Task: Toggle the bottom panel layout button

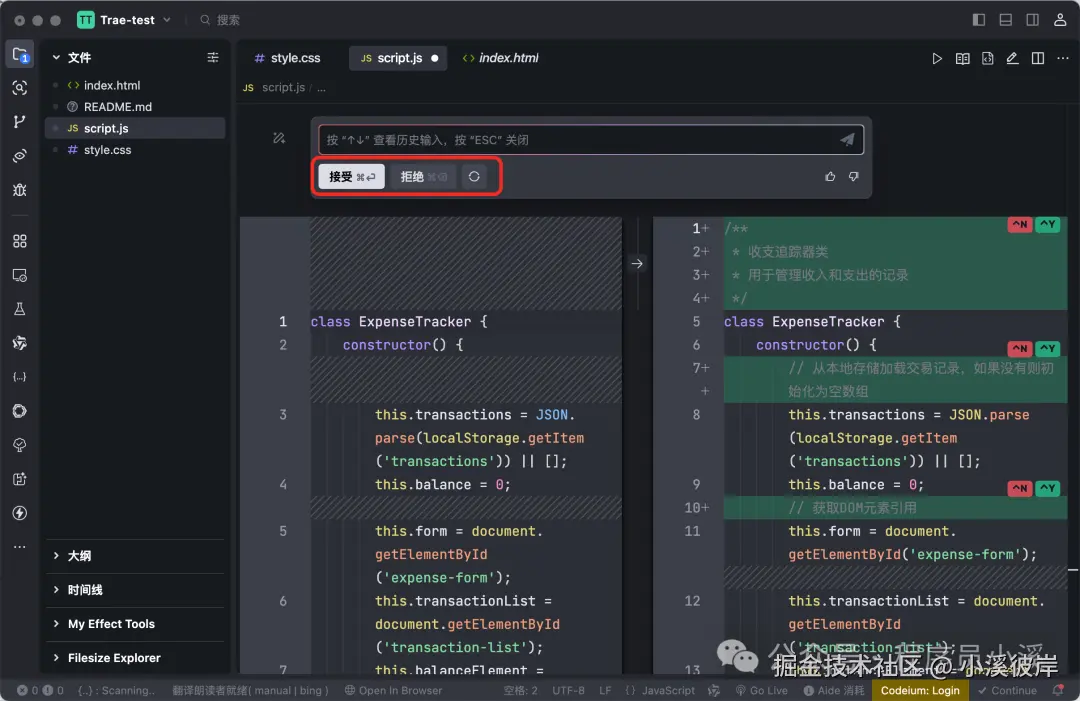Action: [1006, 20]
